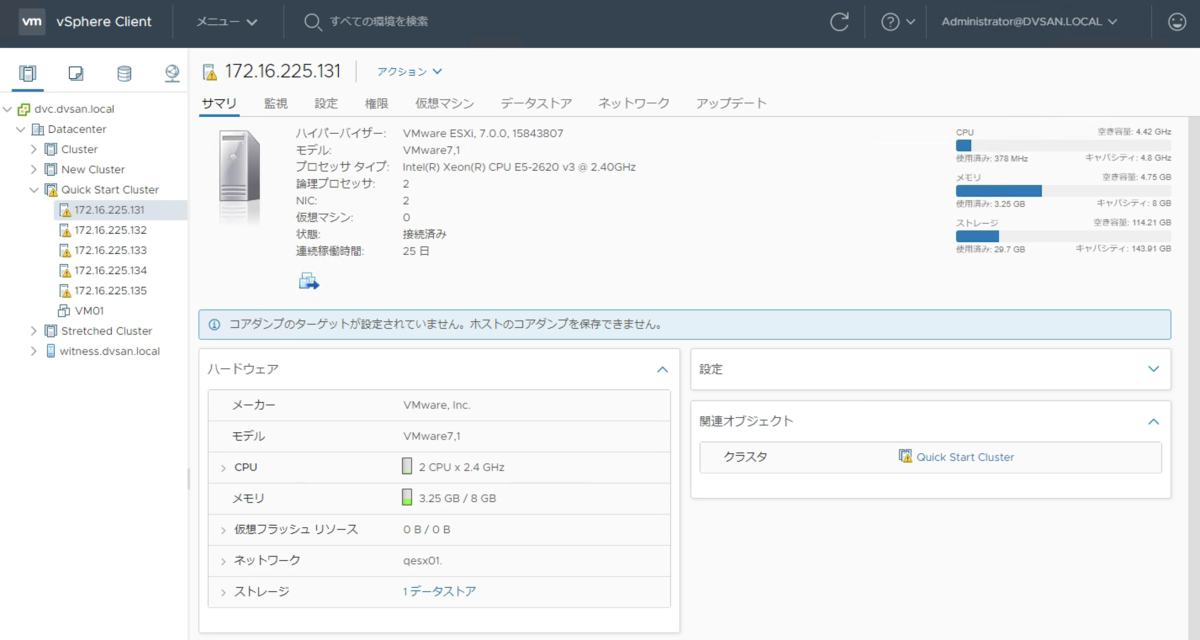Collapse the 関連オブジェクト panel
Screen dimensions: 1200x640
point(1154,421)
